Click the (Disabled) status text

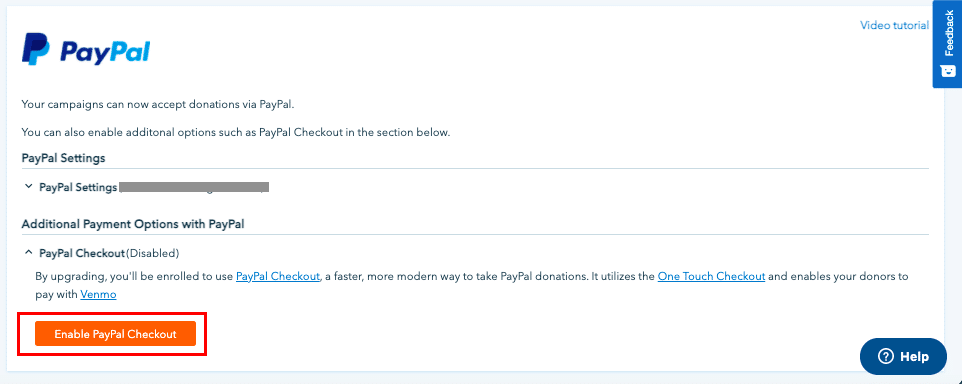click(152, 253)
